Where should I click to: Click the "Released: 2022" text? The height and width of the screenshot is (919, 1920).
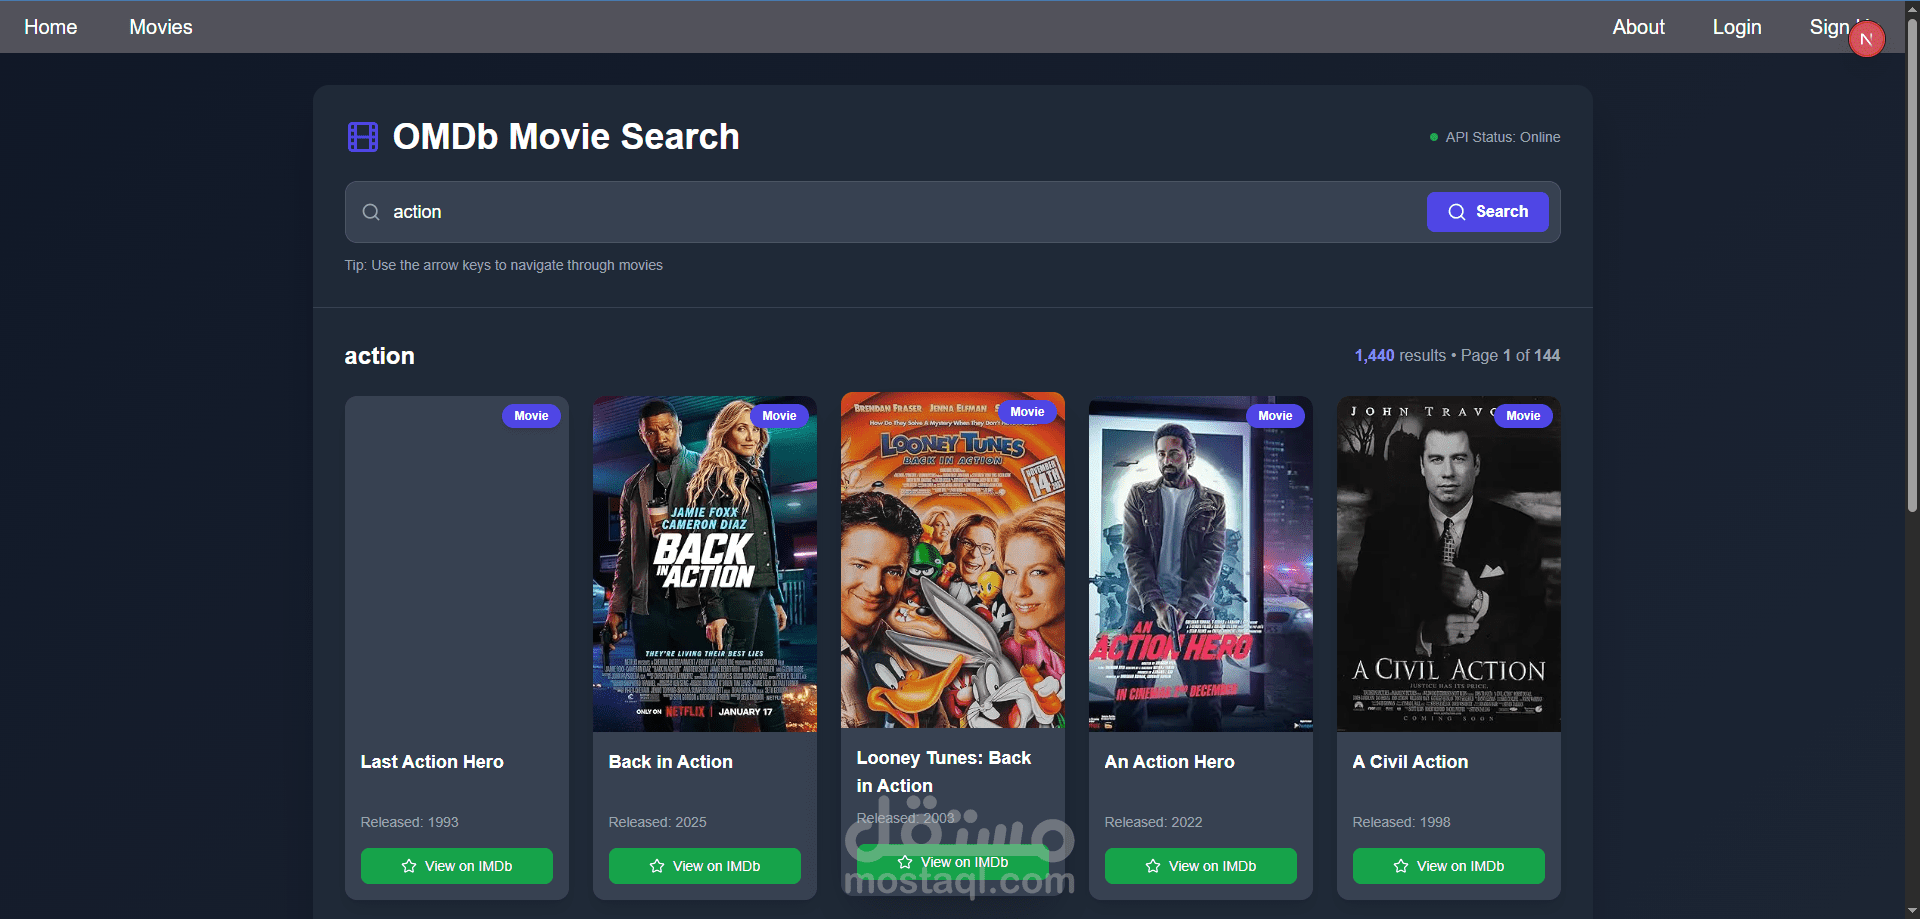pyautogui.click(x=1154, y=822)
